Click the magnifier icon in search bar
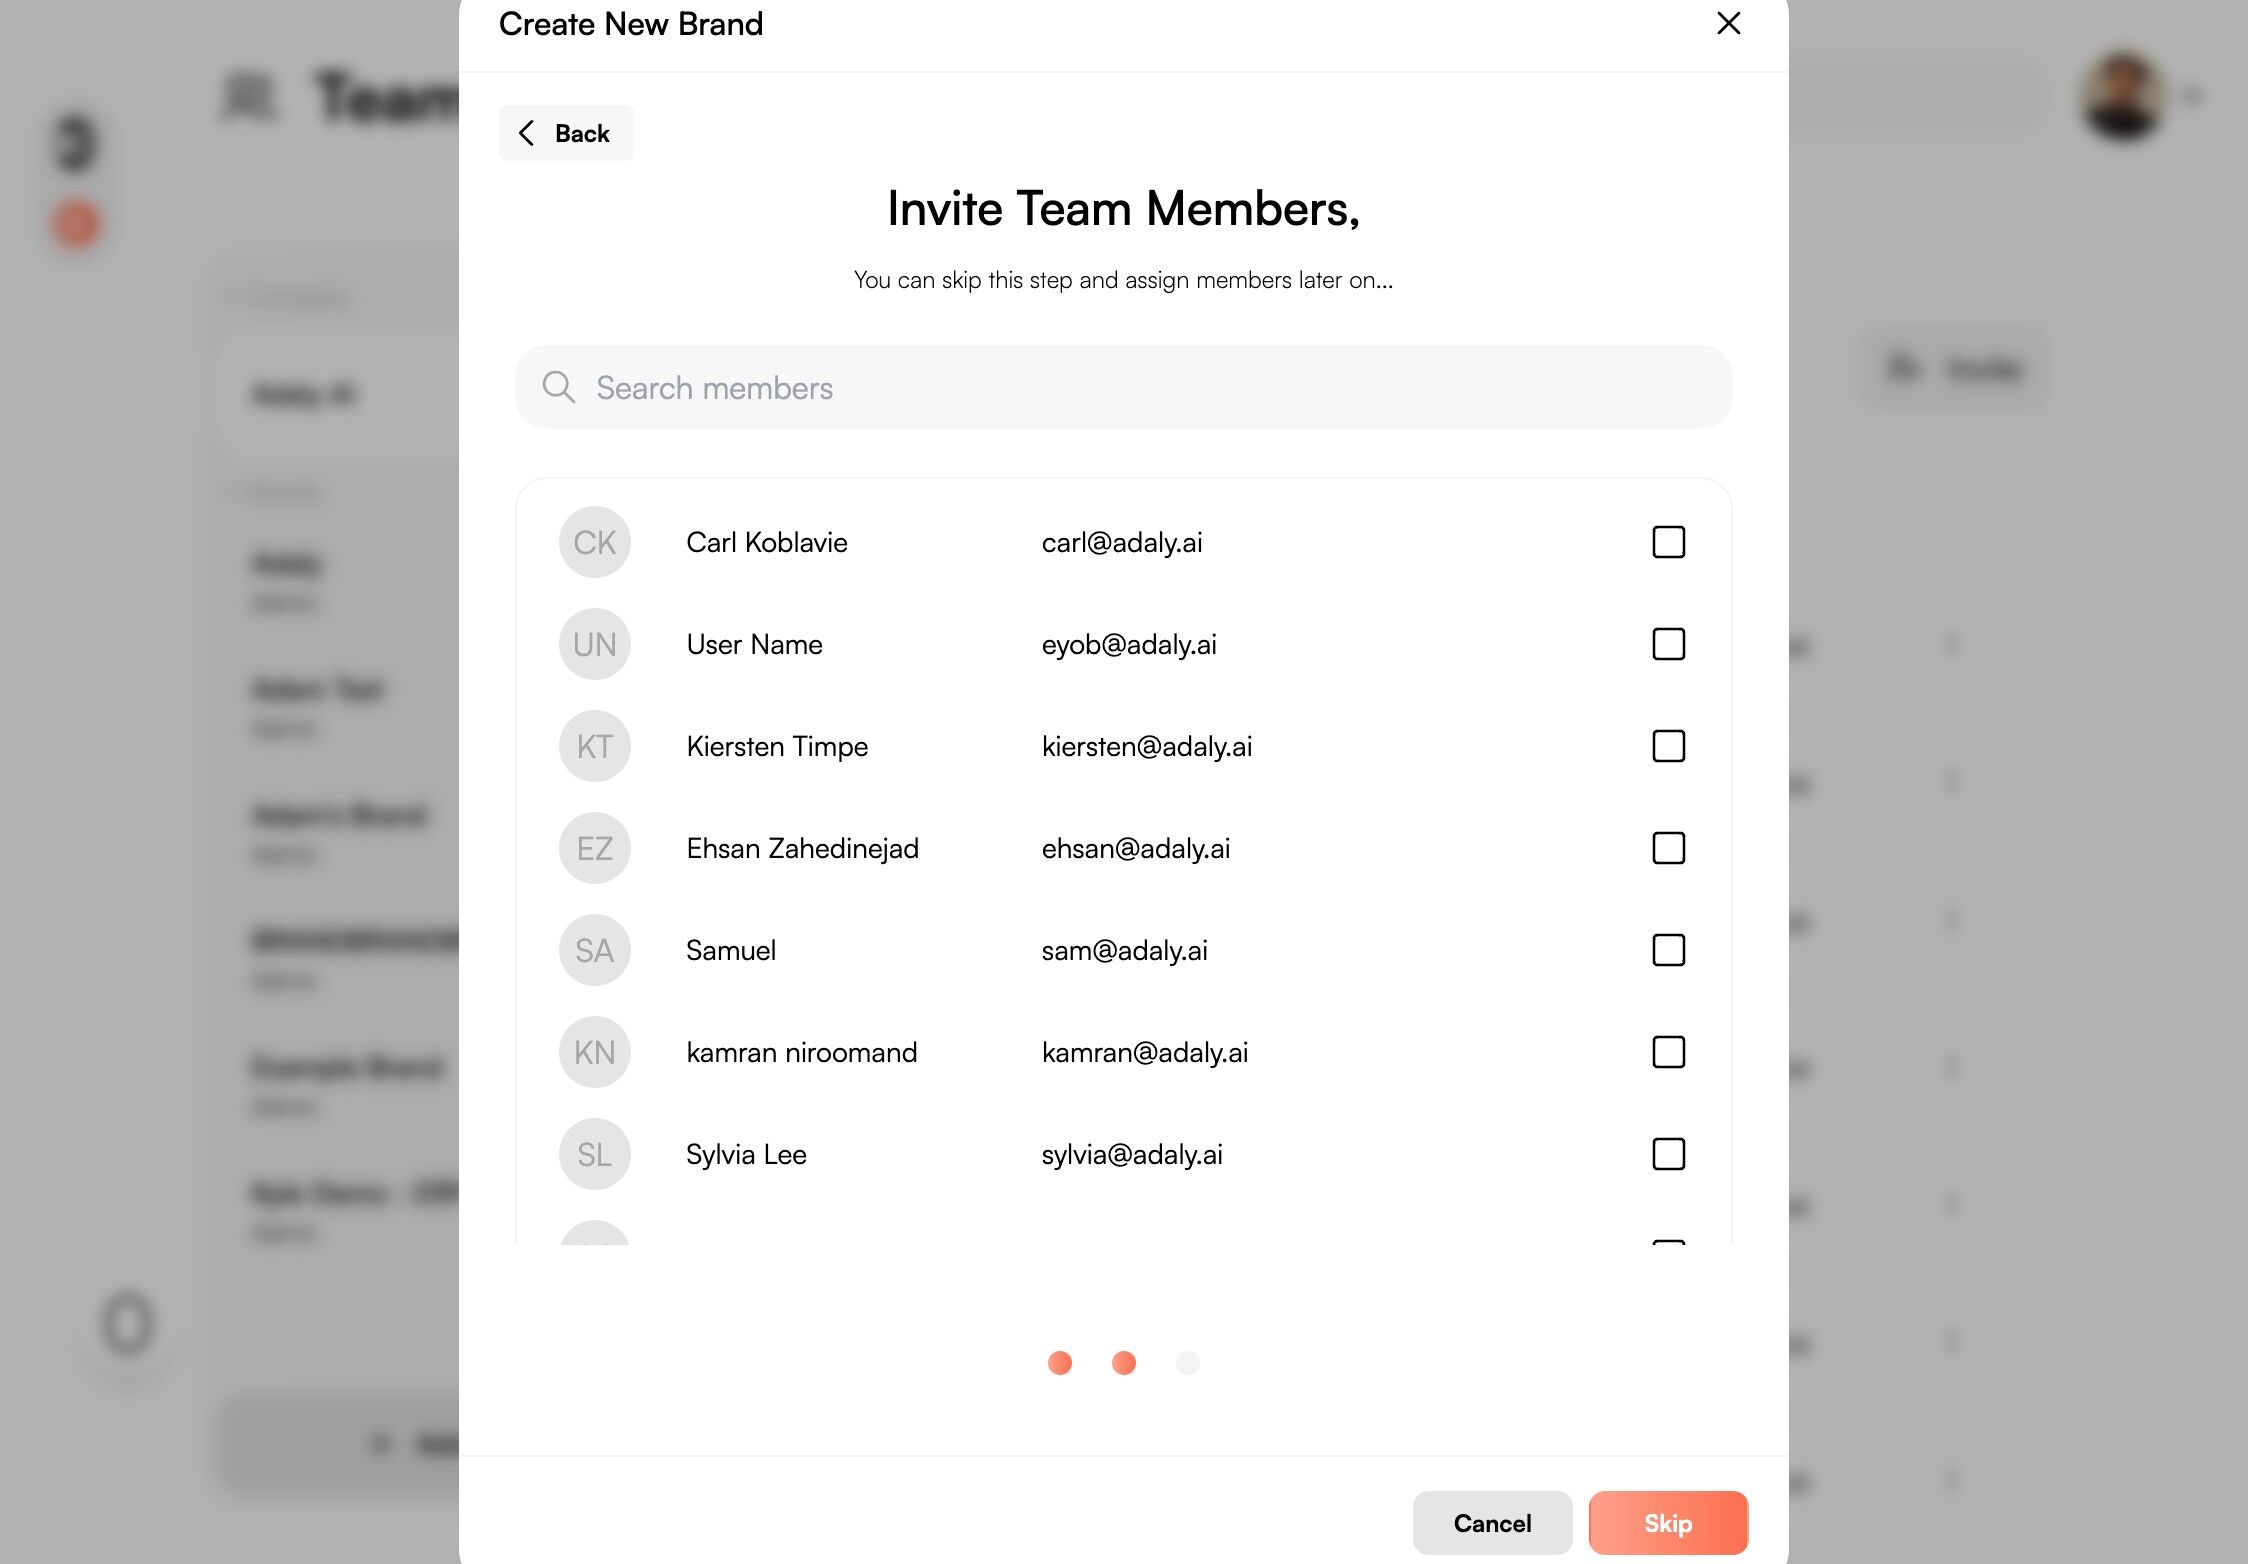This screenshot has height=1564, width=2248. coord(558,387)
